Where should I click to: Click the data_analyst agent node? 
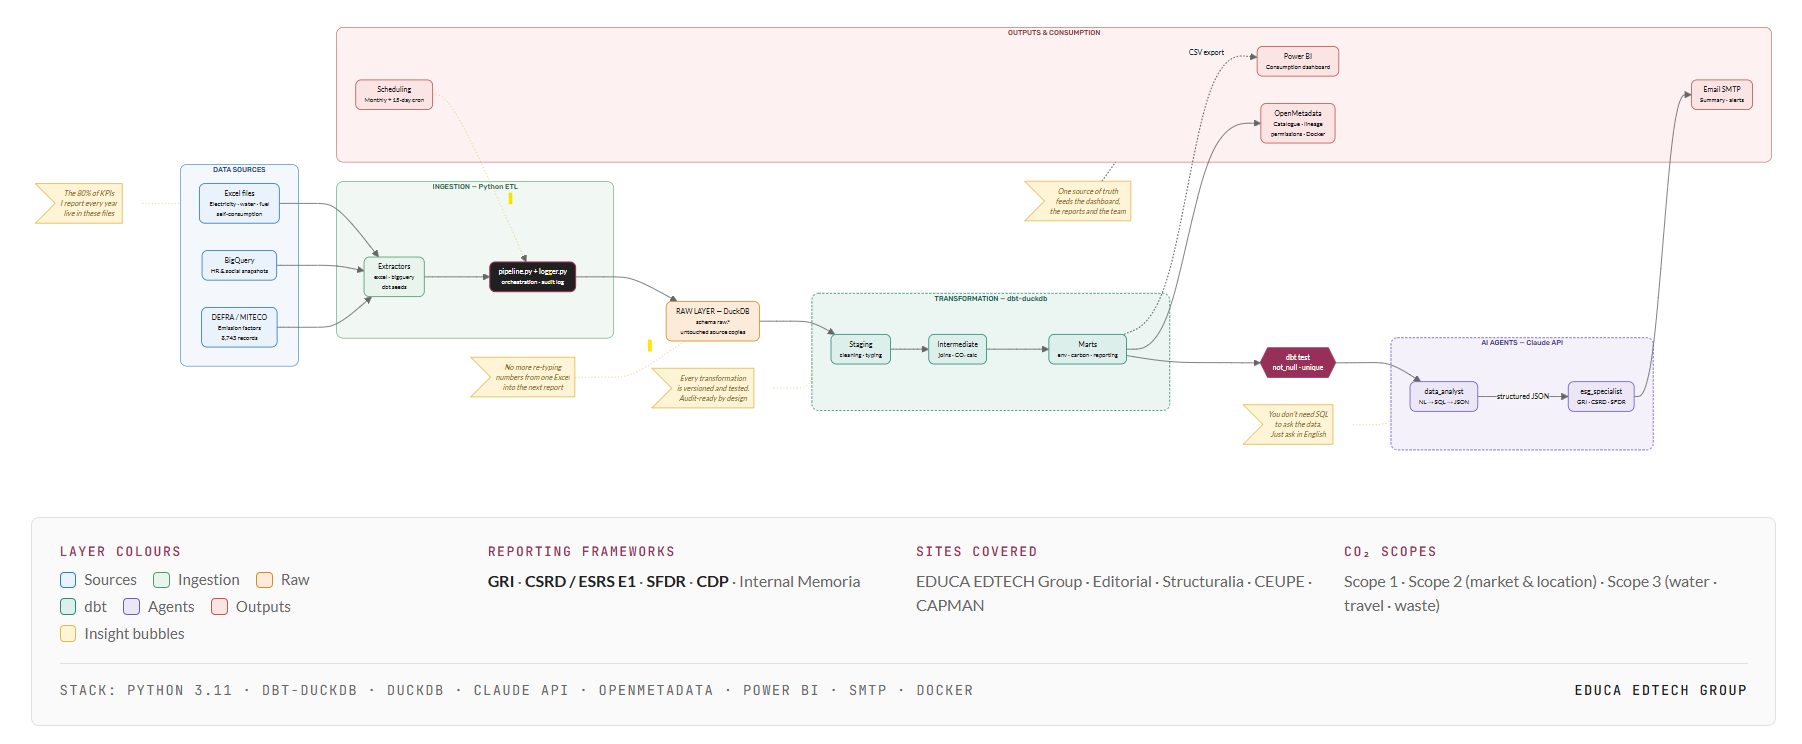tap(1443, 396)
